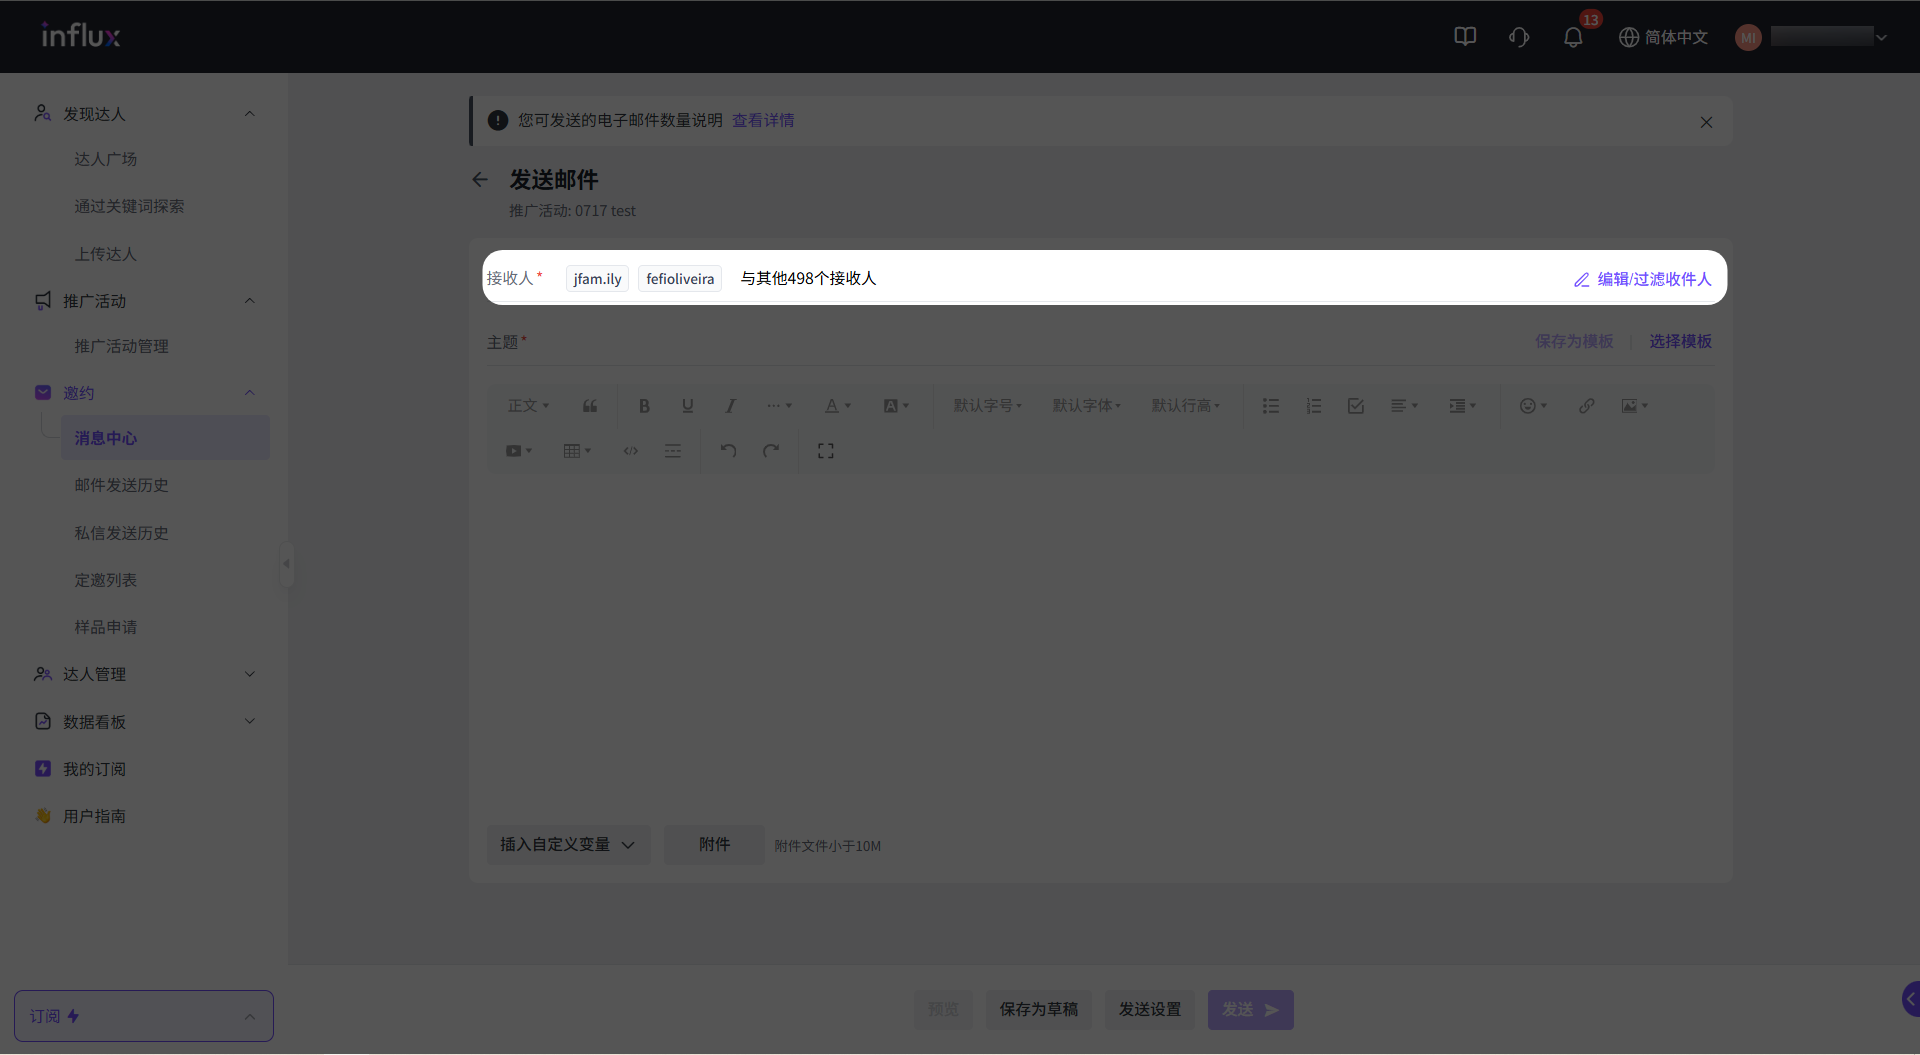The image size is (1920, 1055).
Task: Toggle italic formatting in editor toolbar
Action: 730,406
